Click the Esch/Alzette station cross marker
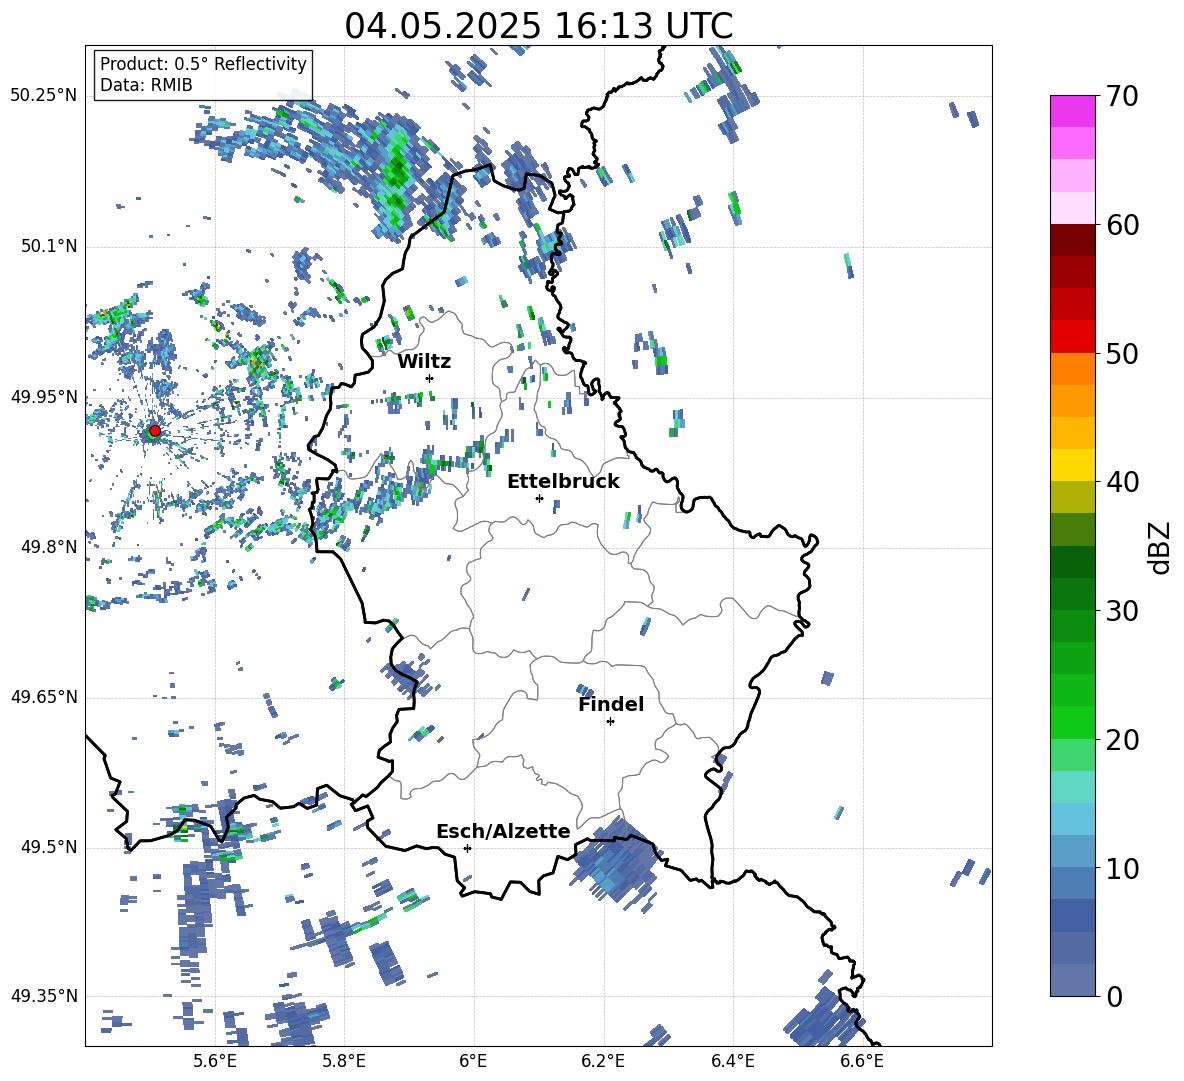The height and width of the screenshot is (1081, 1184). [x=467, y=848]
